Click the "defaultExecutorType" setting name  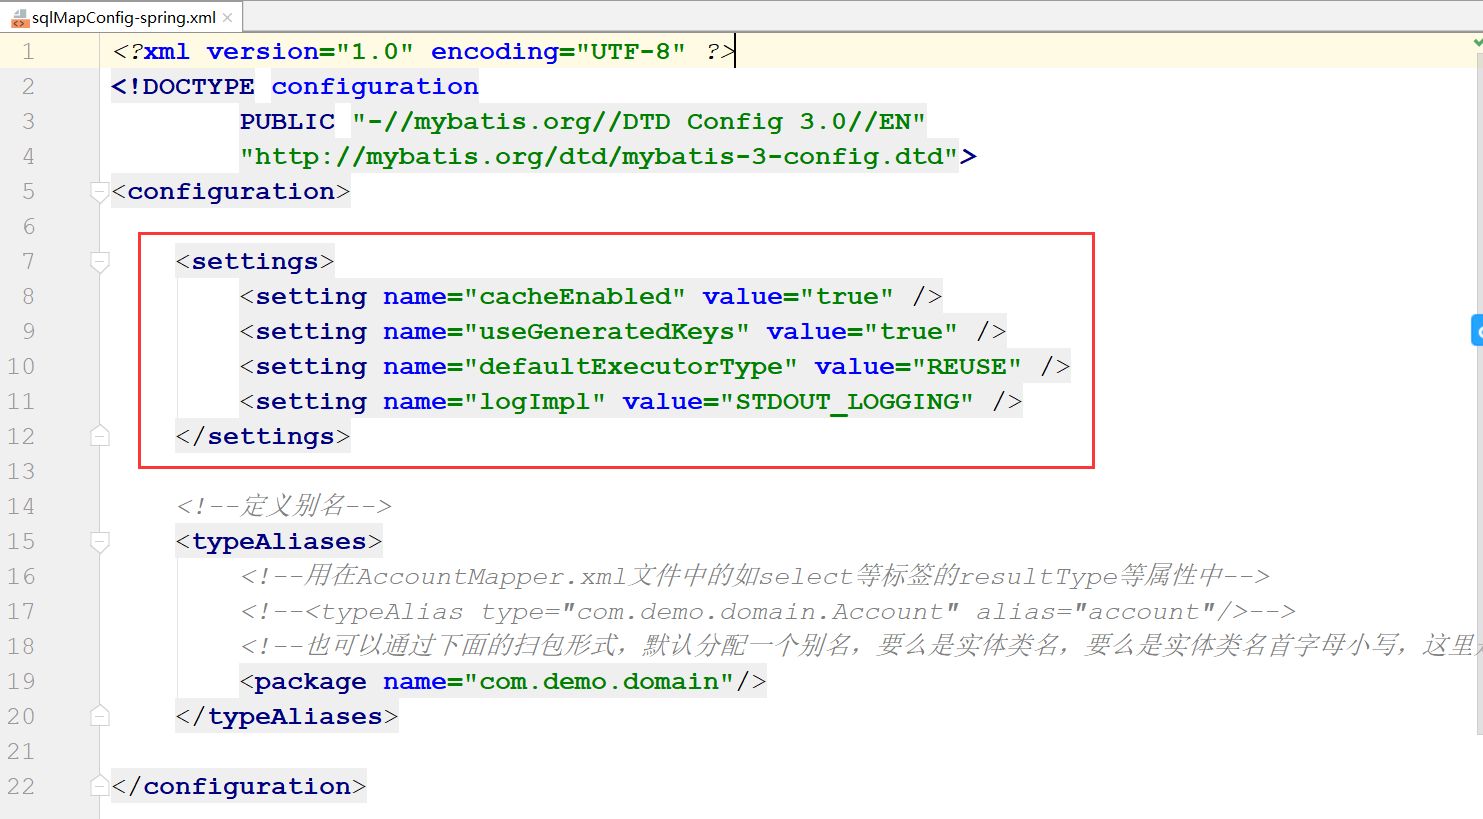click(x=631, y=367)
